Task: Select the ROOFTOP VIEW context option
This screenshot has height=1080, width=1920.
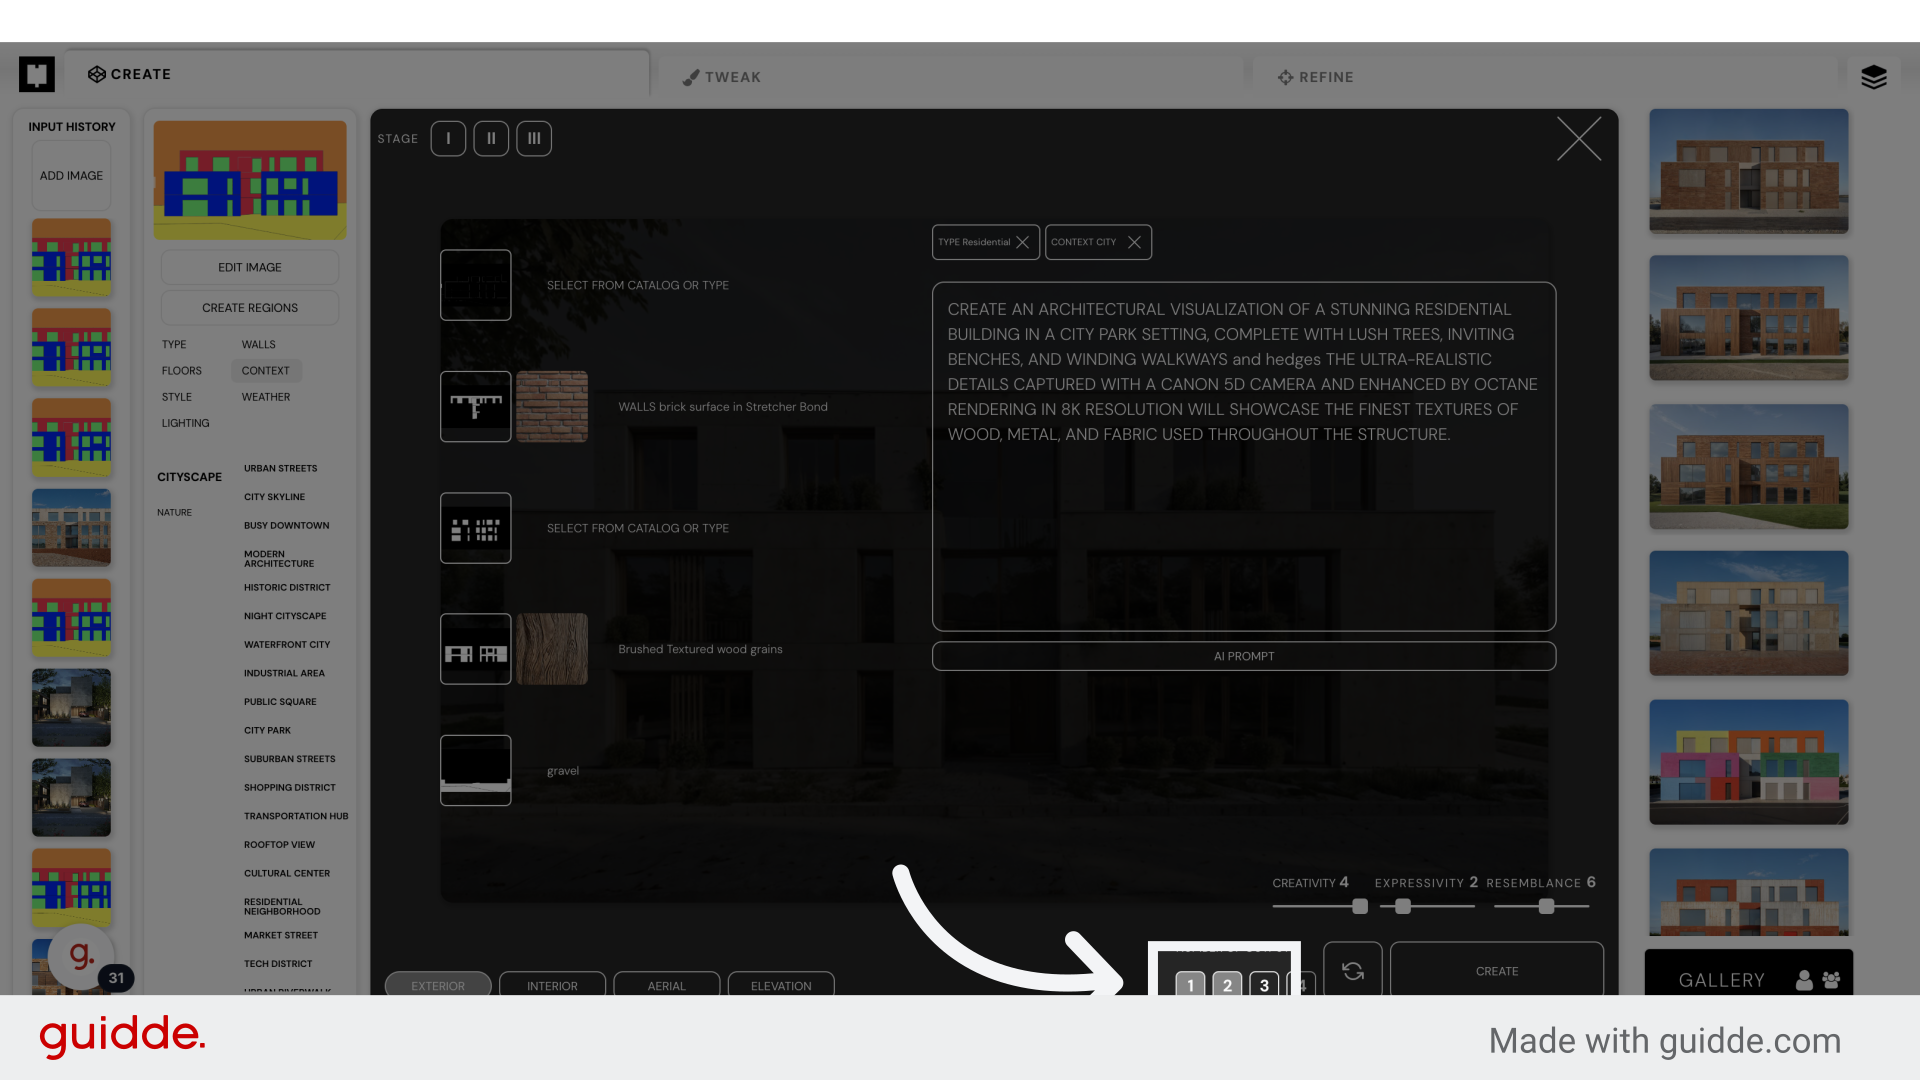Action: 279,844
